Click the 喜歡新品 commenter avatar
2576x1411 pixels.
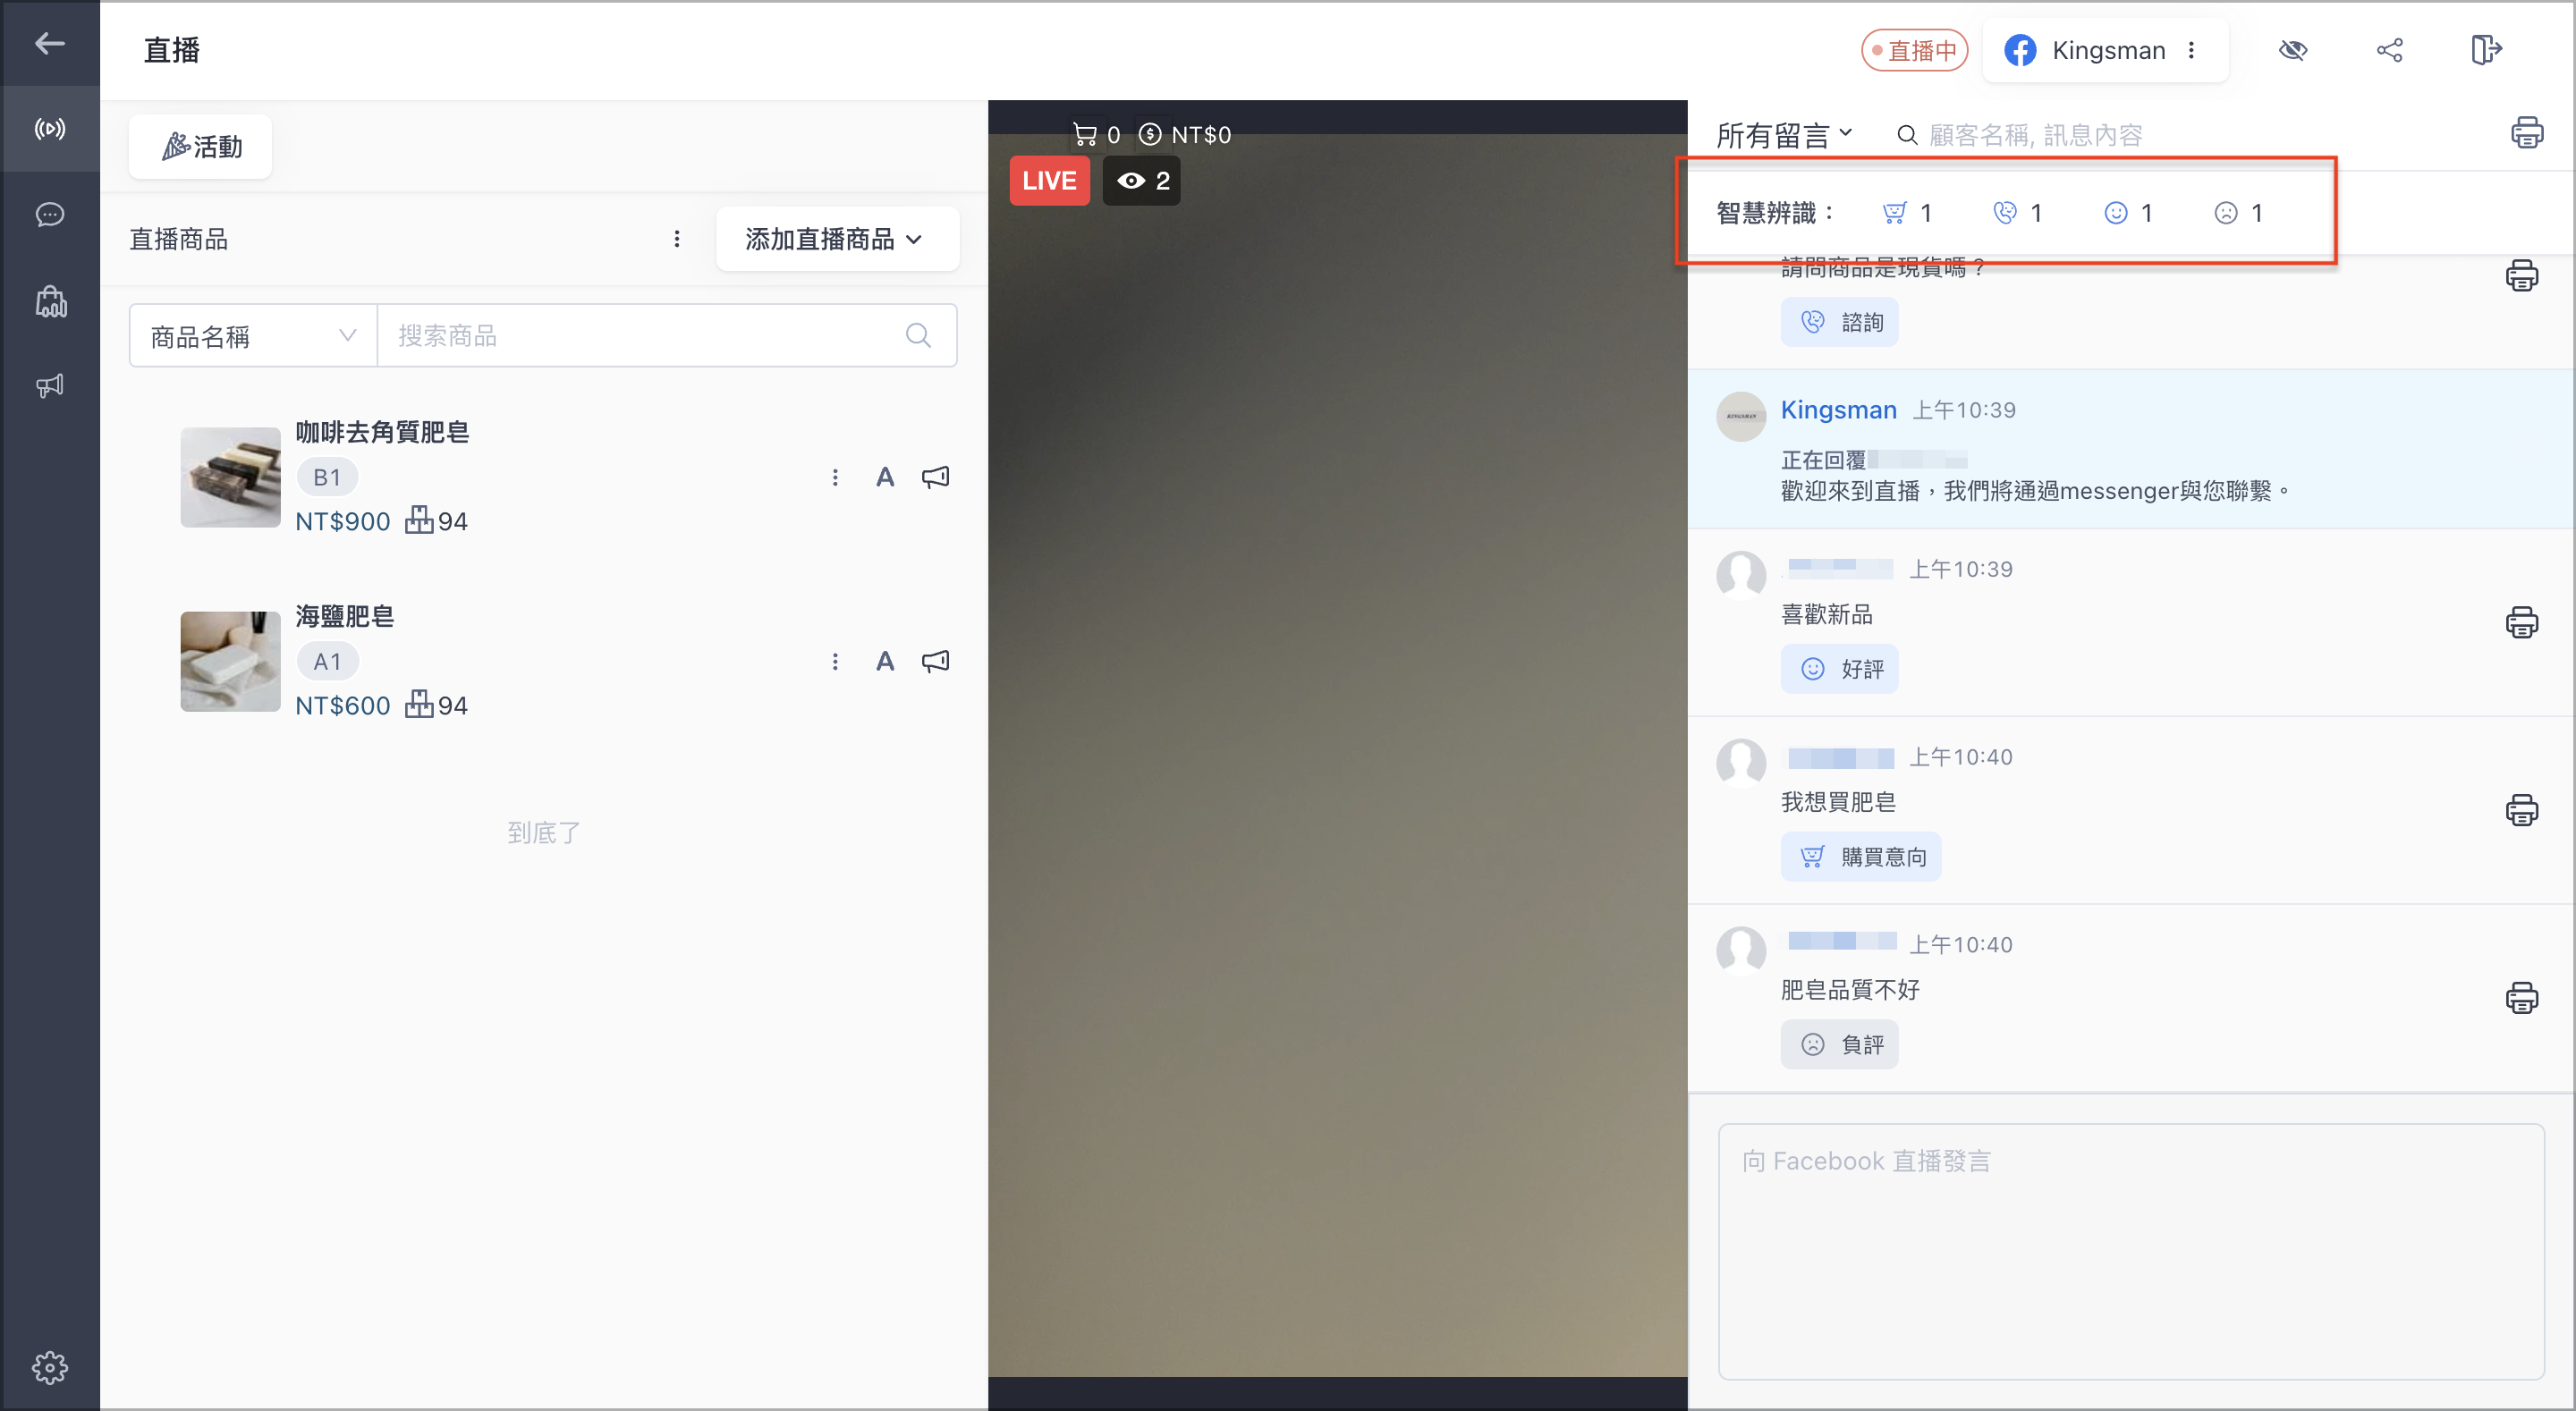(x=1741, y=575)
